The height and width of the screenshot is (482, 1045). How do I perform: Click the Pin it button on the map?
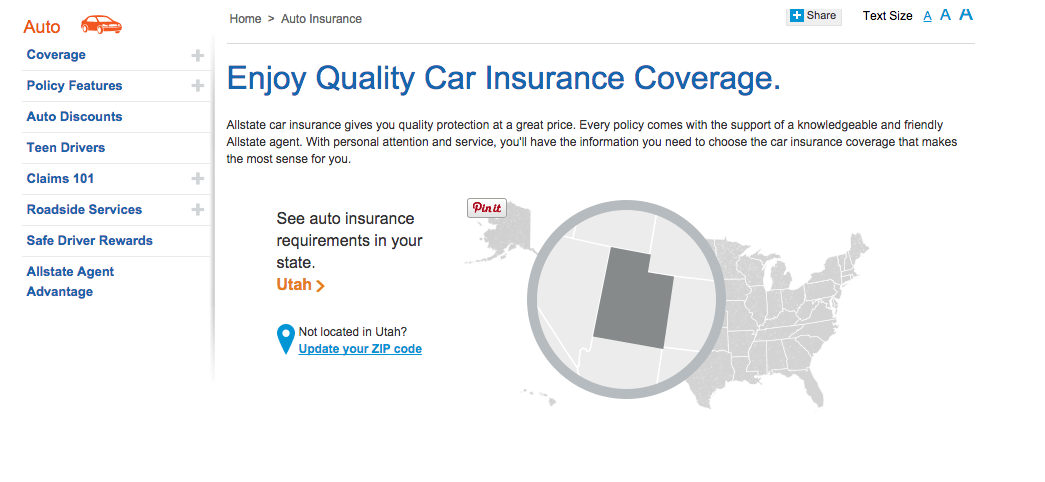[487, 208]
